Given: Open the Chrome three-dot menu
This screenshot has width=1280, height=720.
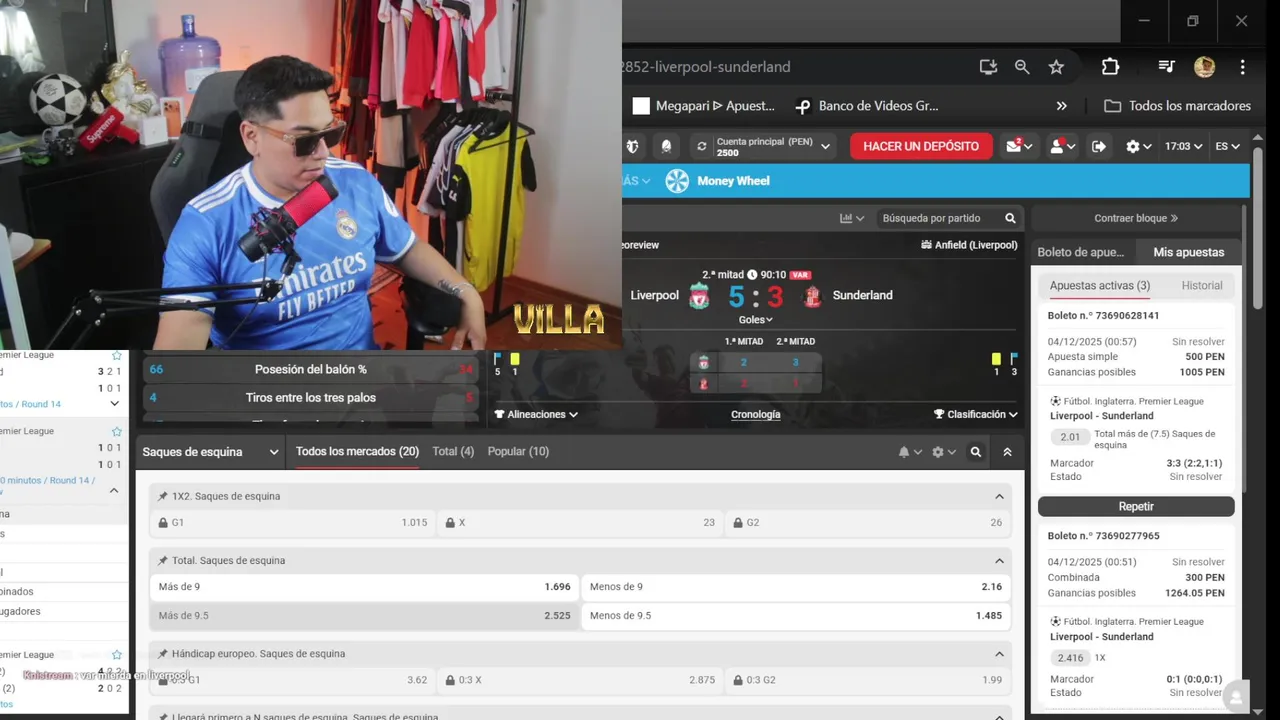Looking at the screenshot, I should pos(1242,67).
